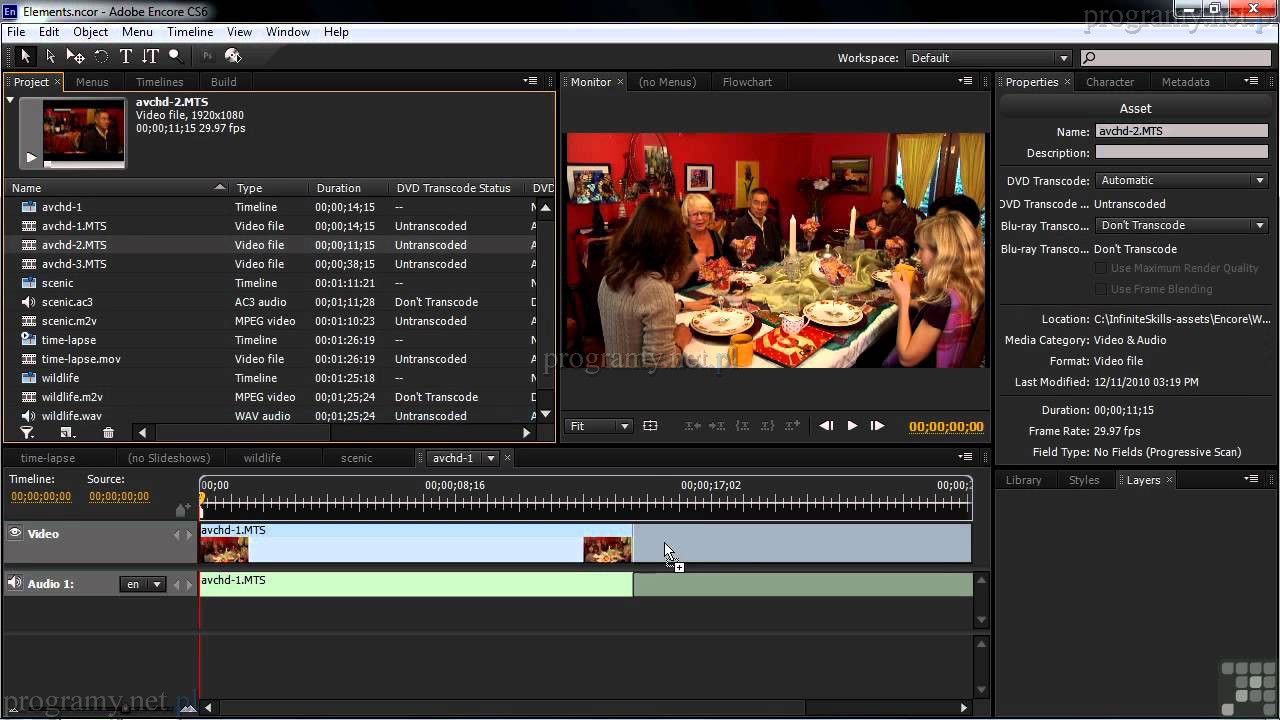Open the Timeline menu
The image size is (1280, 720).
pos(190,32)
